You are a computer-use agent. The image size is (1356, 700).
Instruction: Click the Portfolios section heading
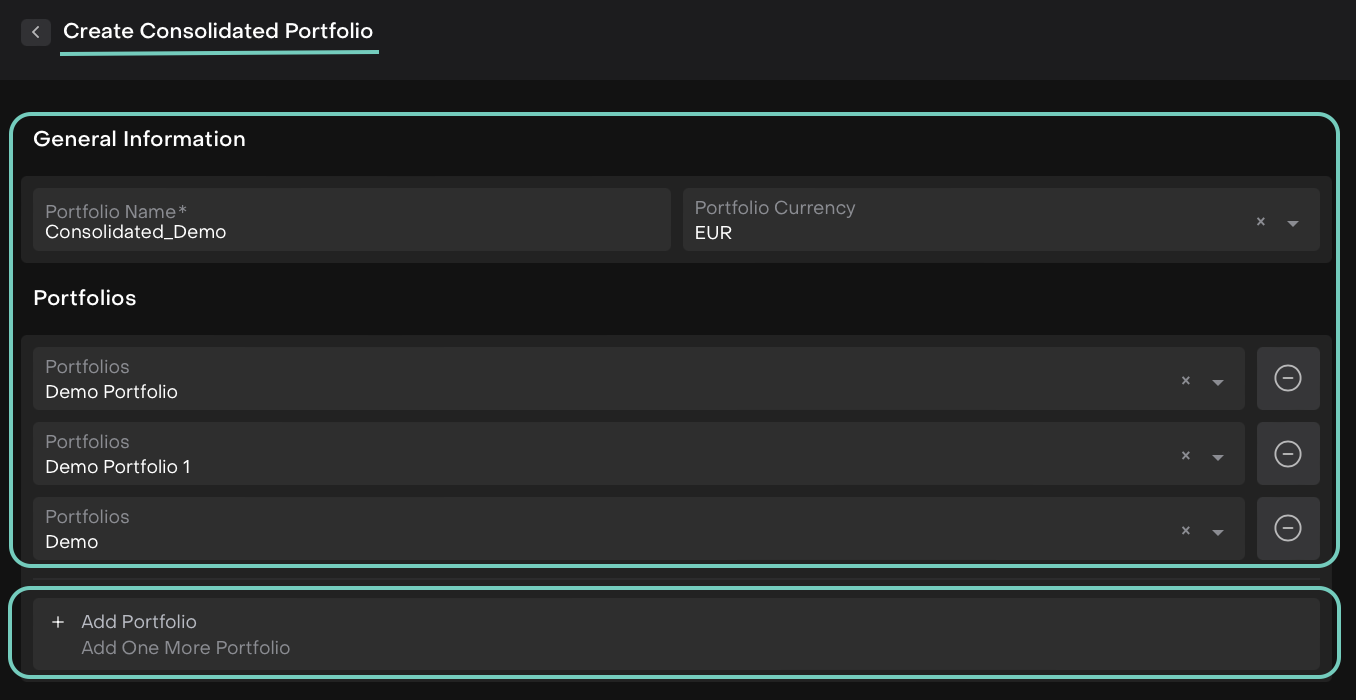point(85,298)
